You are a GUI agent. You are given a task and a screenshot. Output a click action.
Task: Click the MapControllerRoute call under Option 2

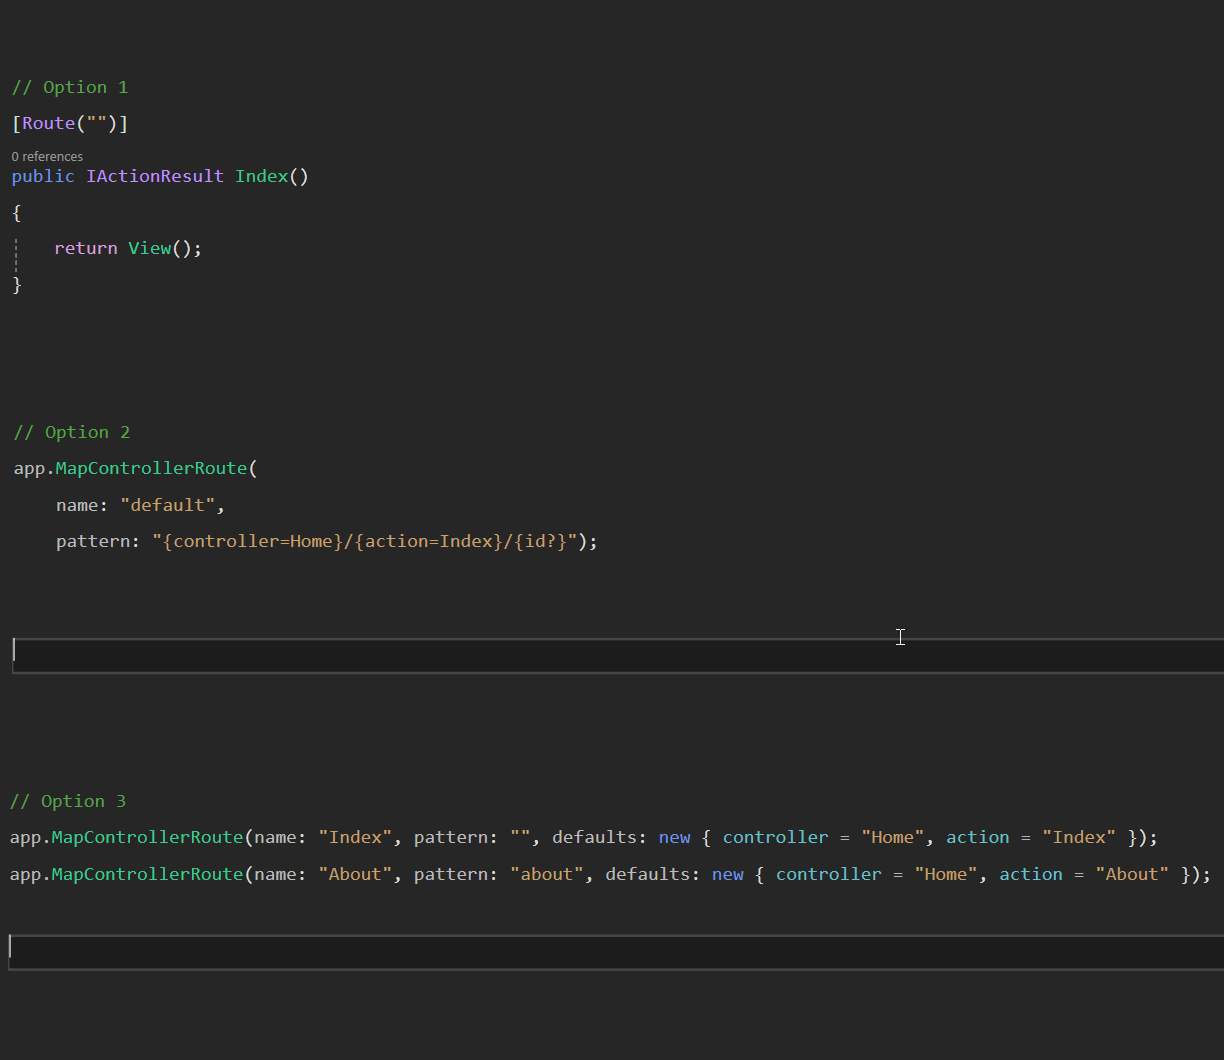tap(151, 468)
